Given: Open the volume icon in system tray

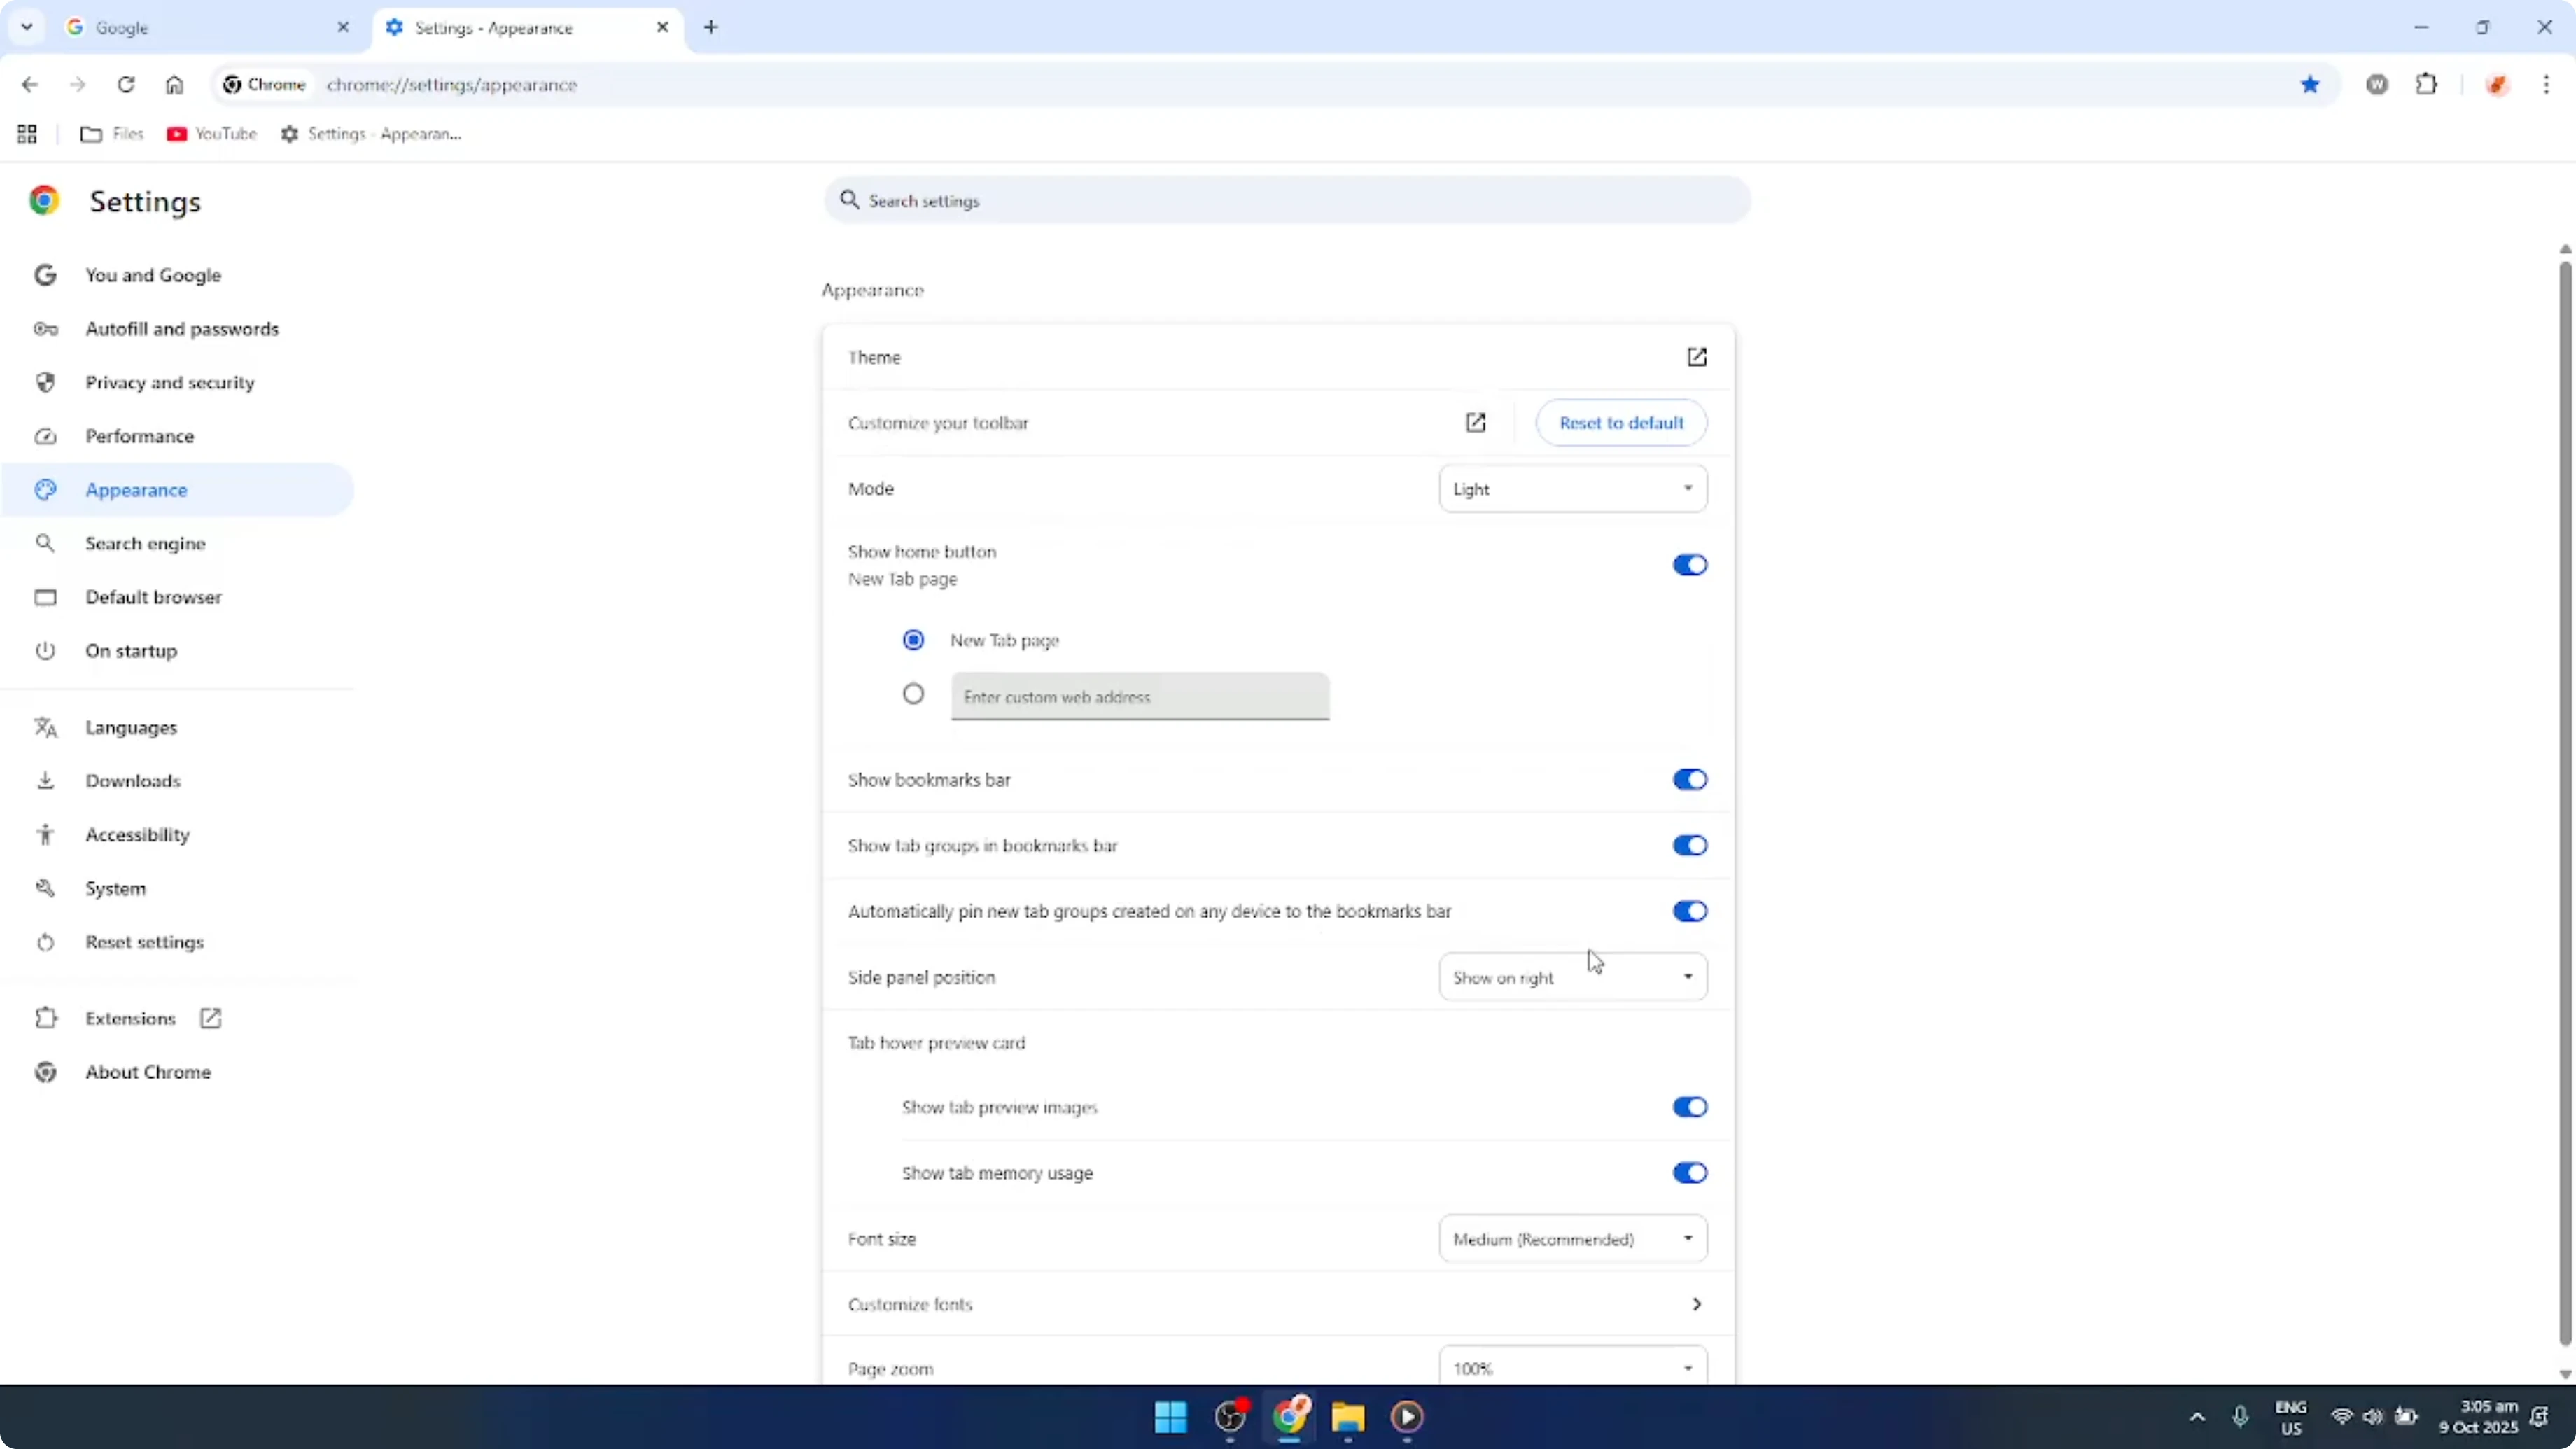Looking at the screenshot, I should 2373,1417.
